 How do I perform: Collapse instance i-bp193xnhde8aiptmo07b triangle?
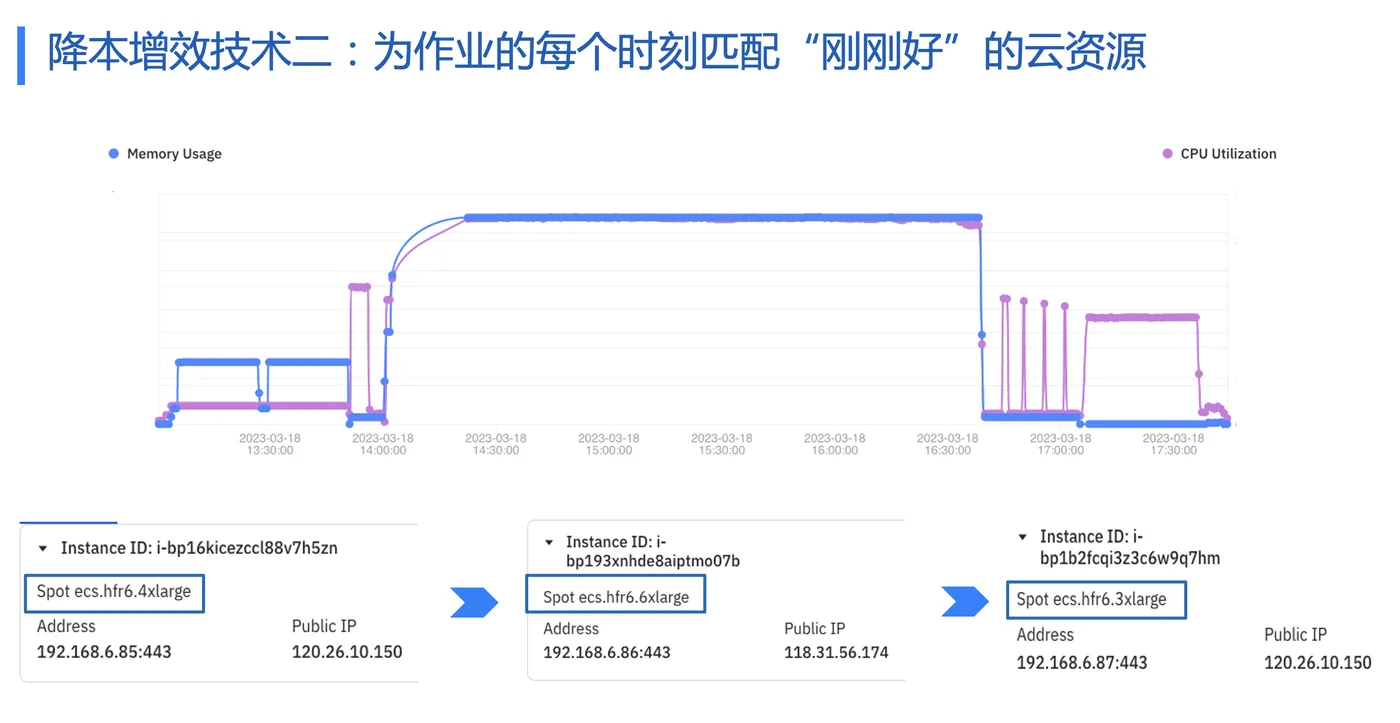(x=549, y=543)
